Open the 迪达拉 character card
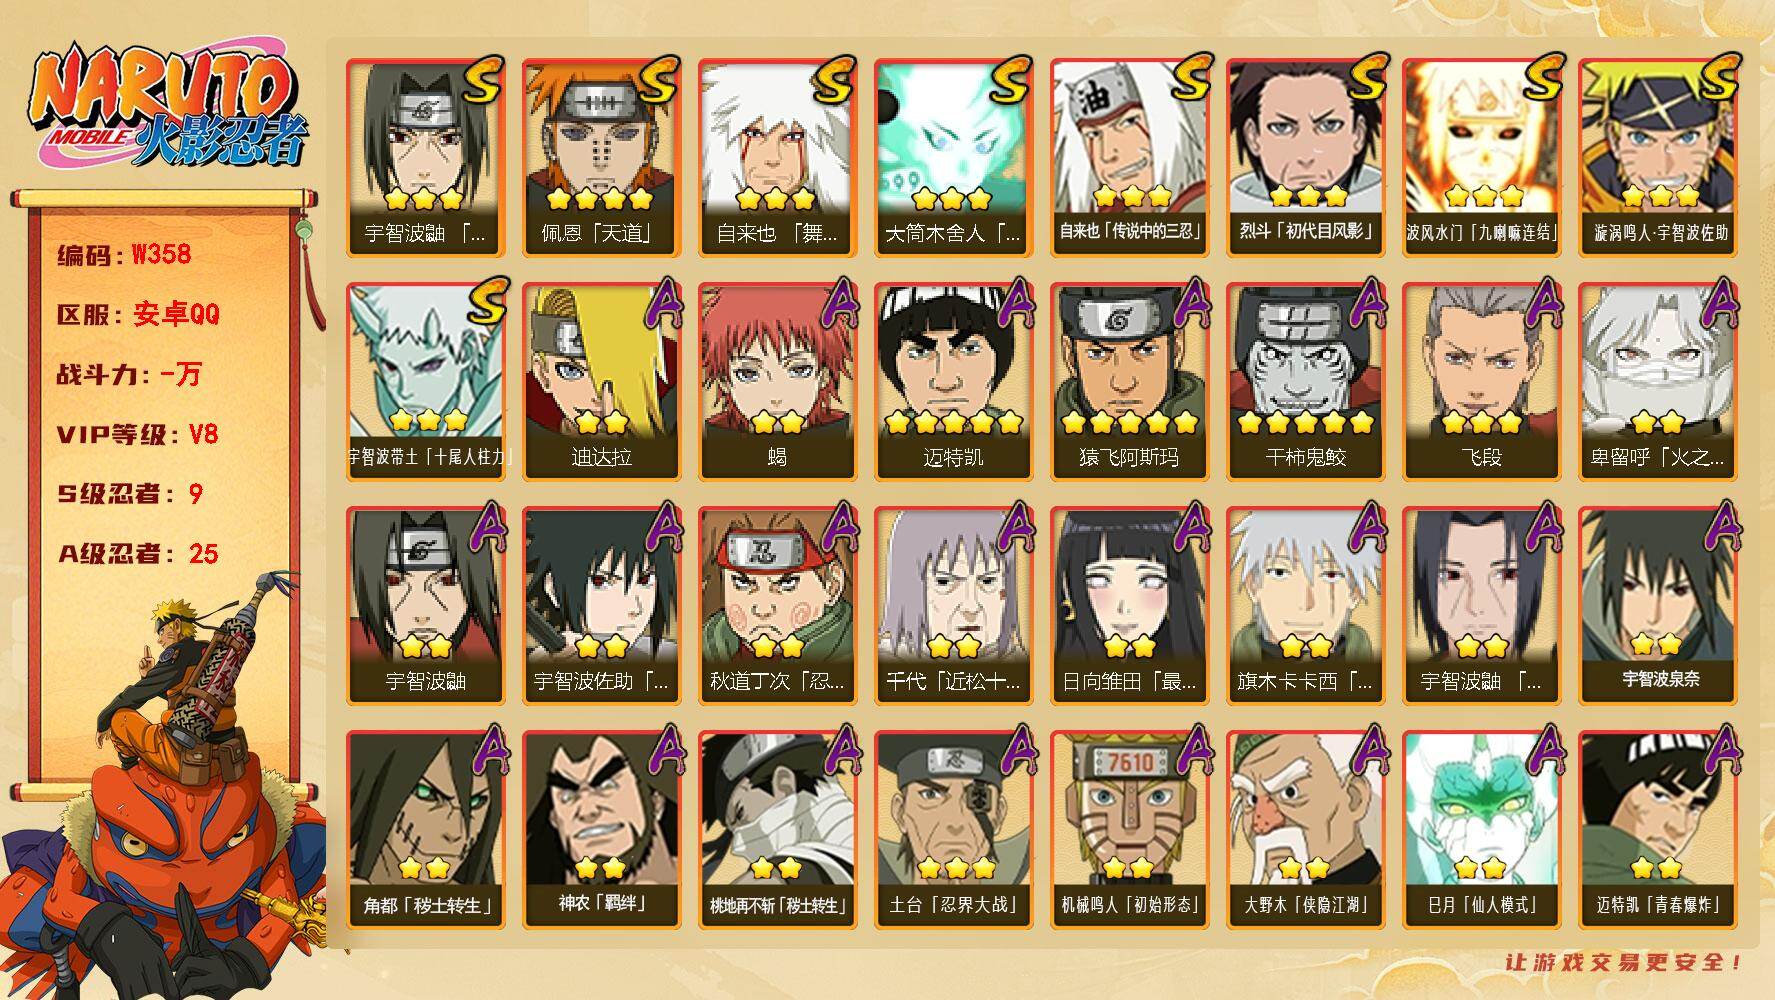The height and width of the screenshot is (1000, 1775). [601, 381]
